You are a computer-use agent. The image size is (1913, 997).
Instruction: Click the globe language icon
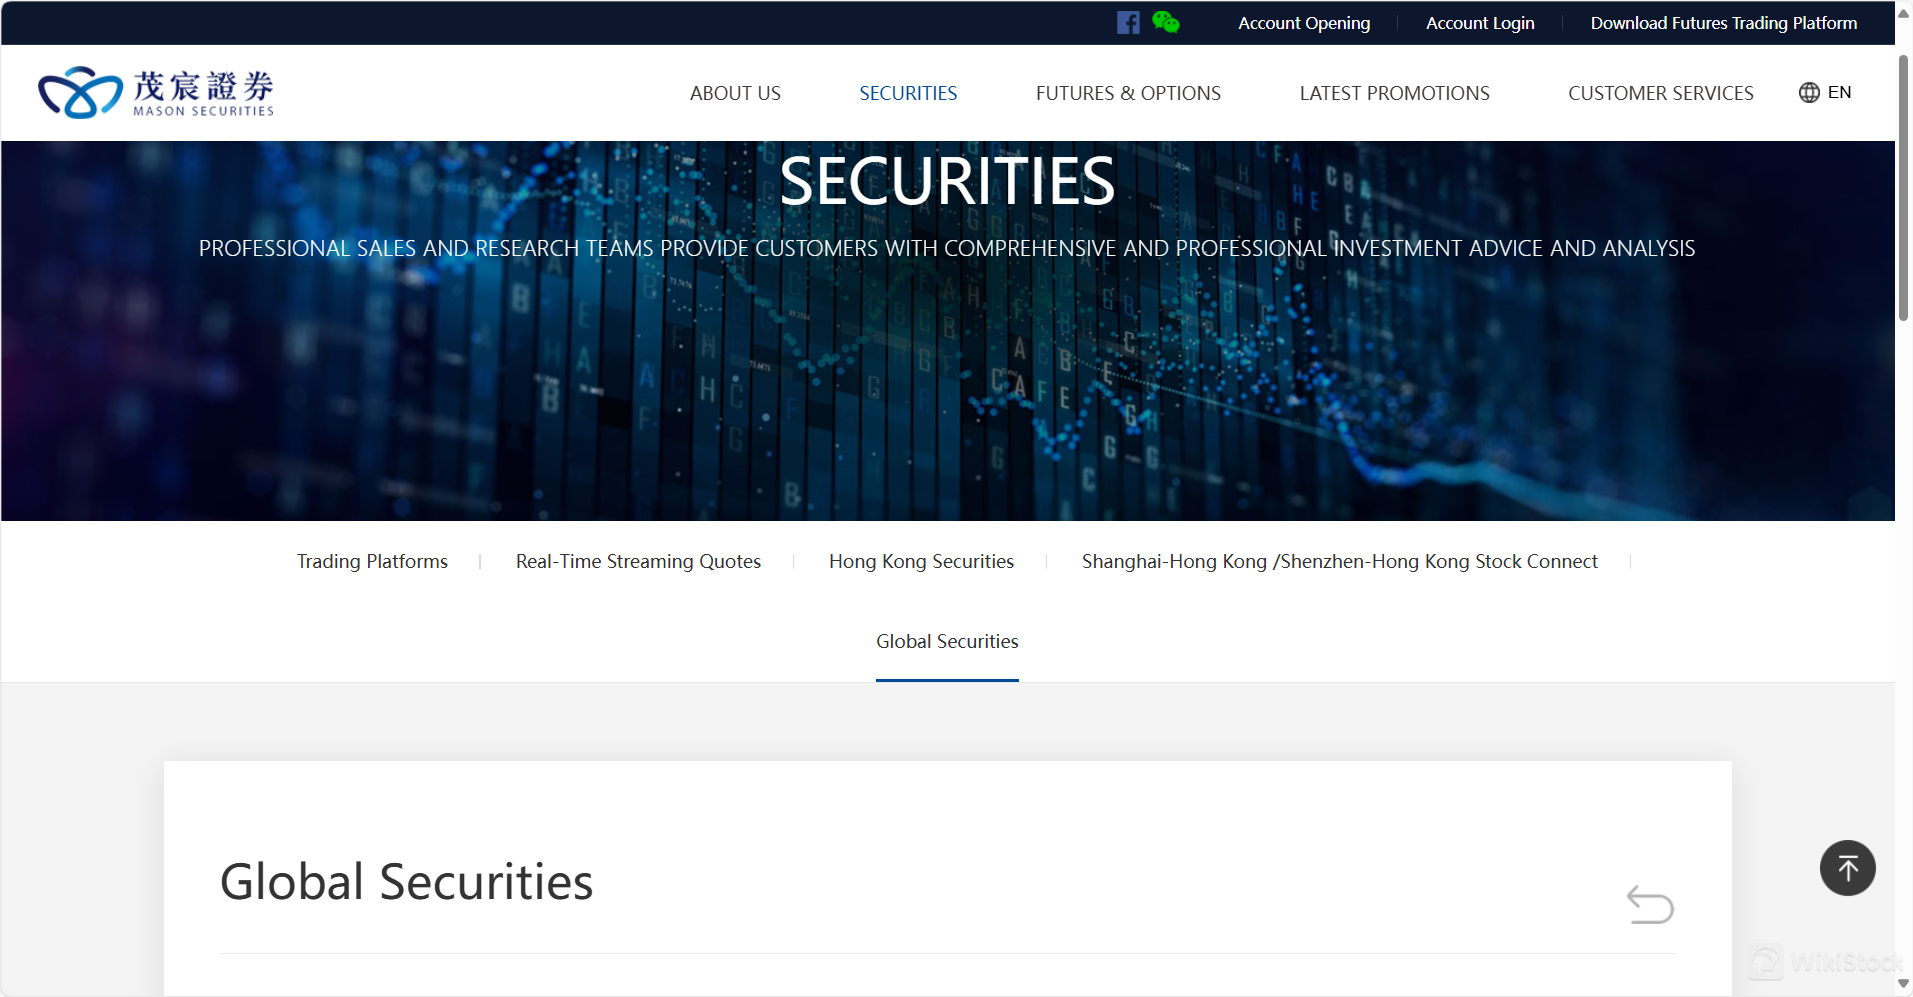(1809, 93)
